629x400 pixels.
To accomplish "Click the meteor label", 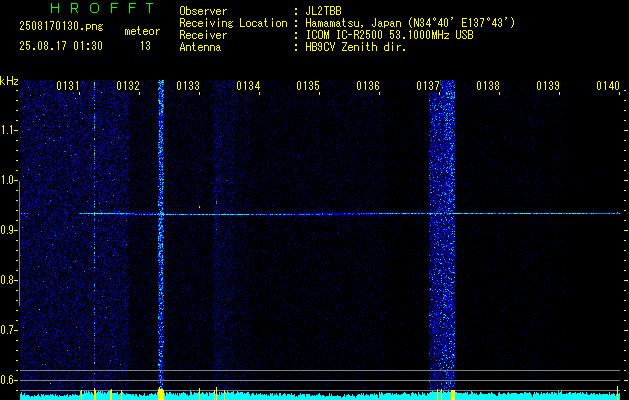I will pos(142,31).
